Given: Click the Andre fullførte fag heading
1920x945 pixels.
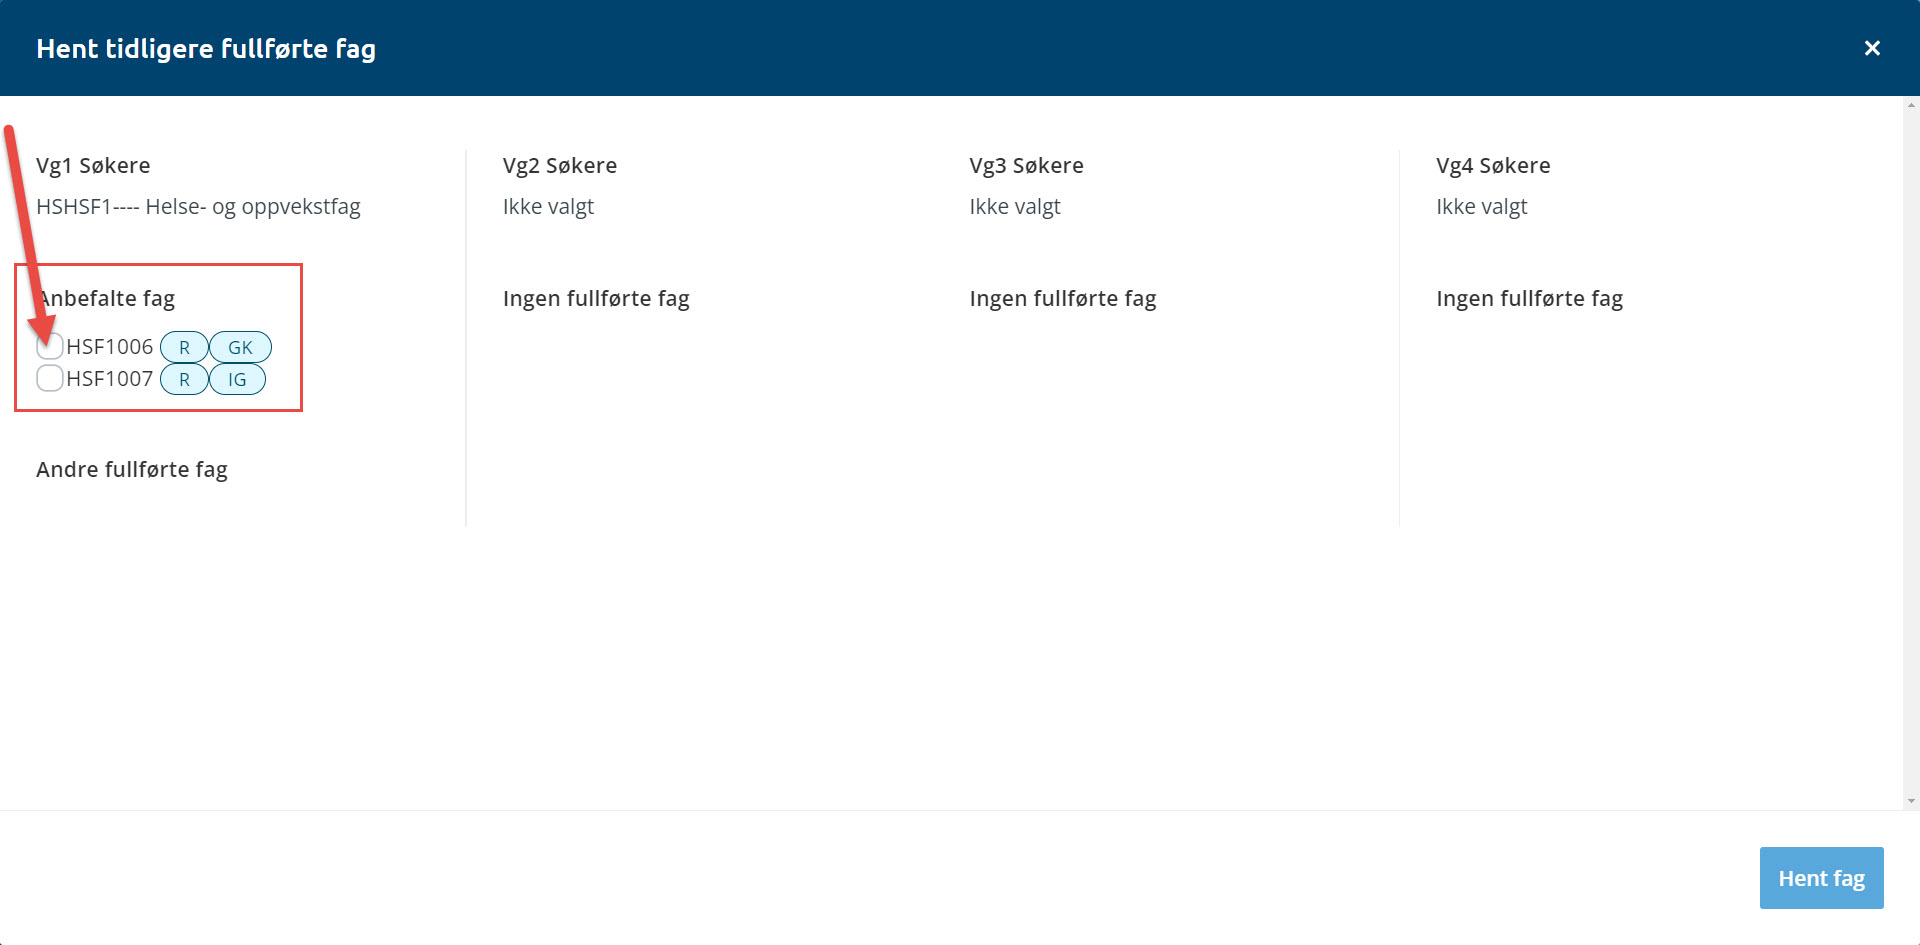Looking at the screenshot, I should (x=132, y=469).
